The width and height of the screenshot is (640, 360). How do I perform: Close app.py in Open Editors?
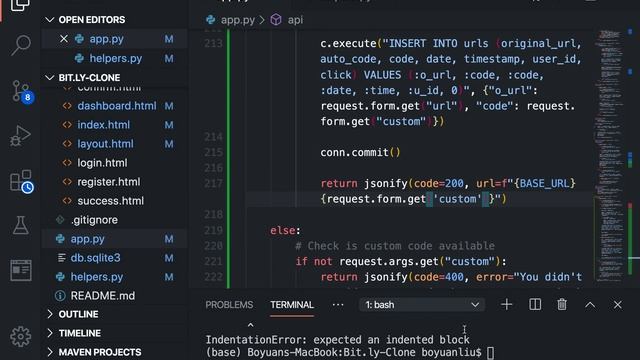(64, 39)
